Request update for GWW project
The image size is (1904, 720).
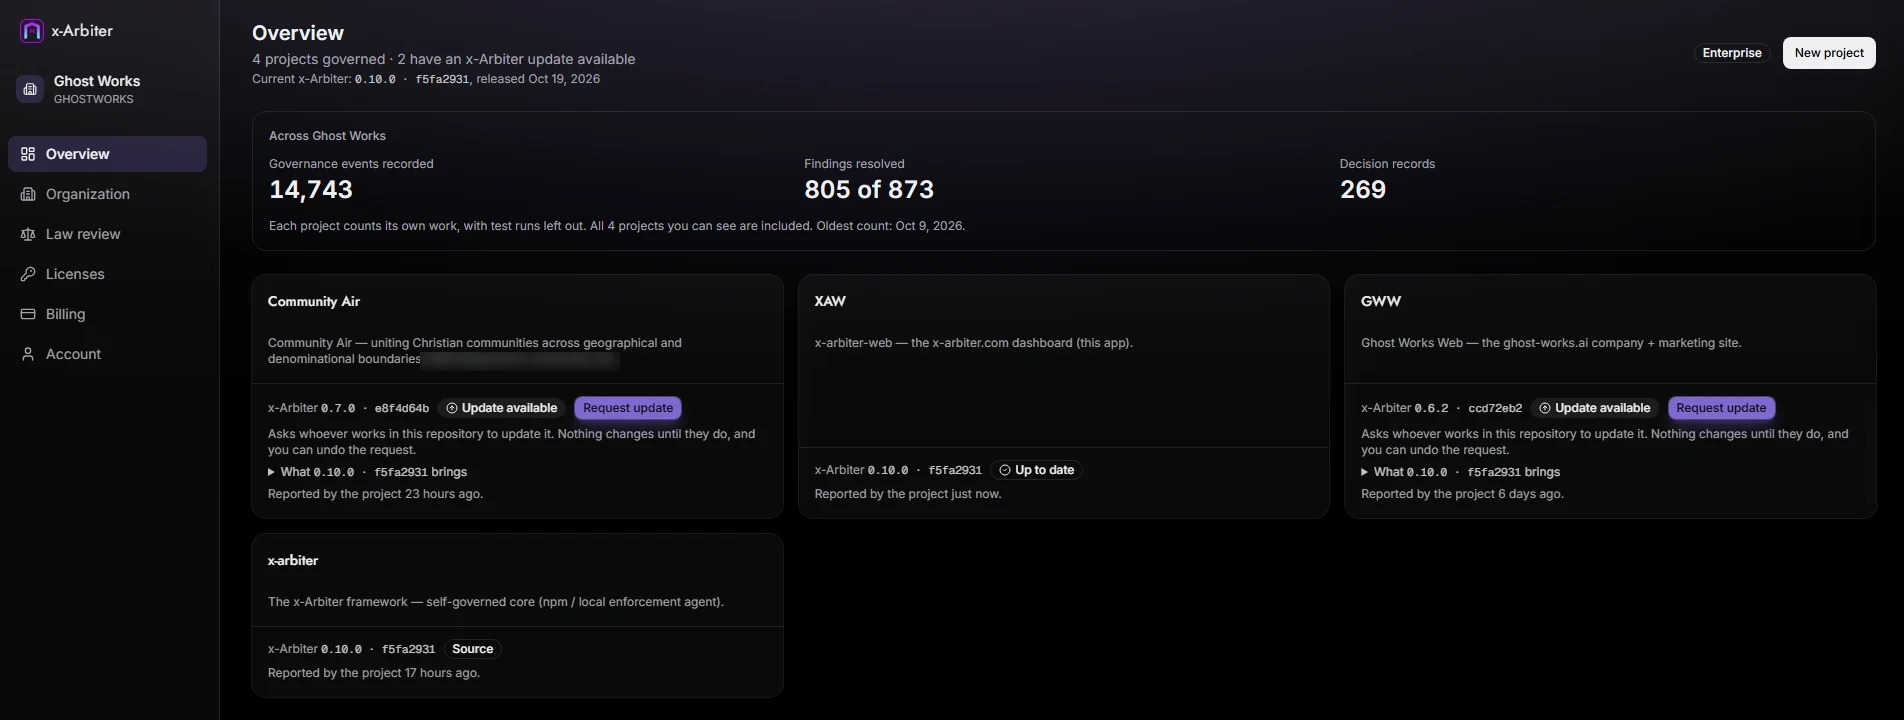pos(1721,408)
